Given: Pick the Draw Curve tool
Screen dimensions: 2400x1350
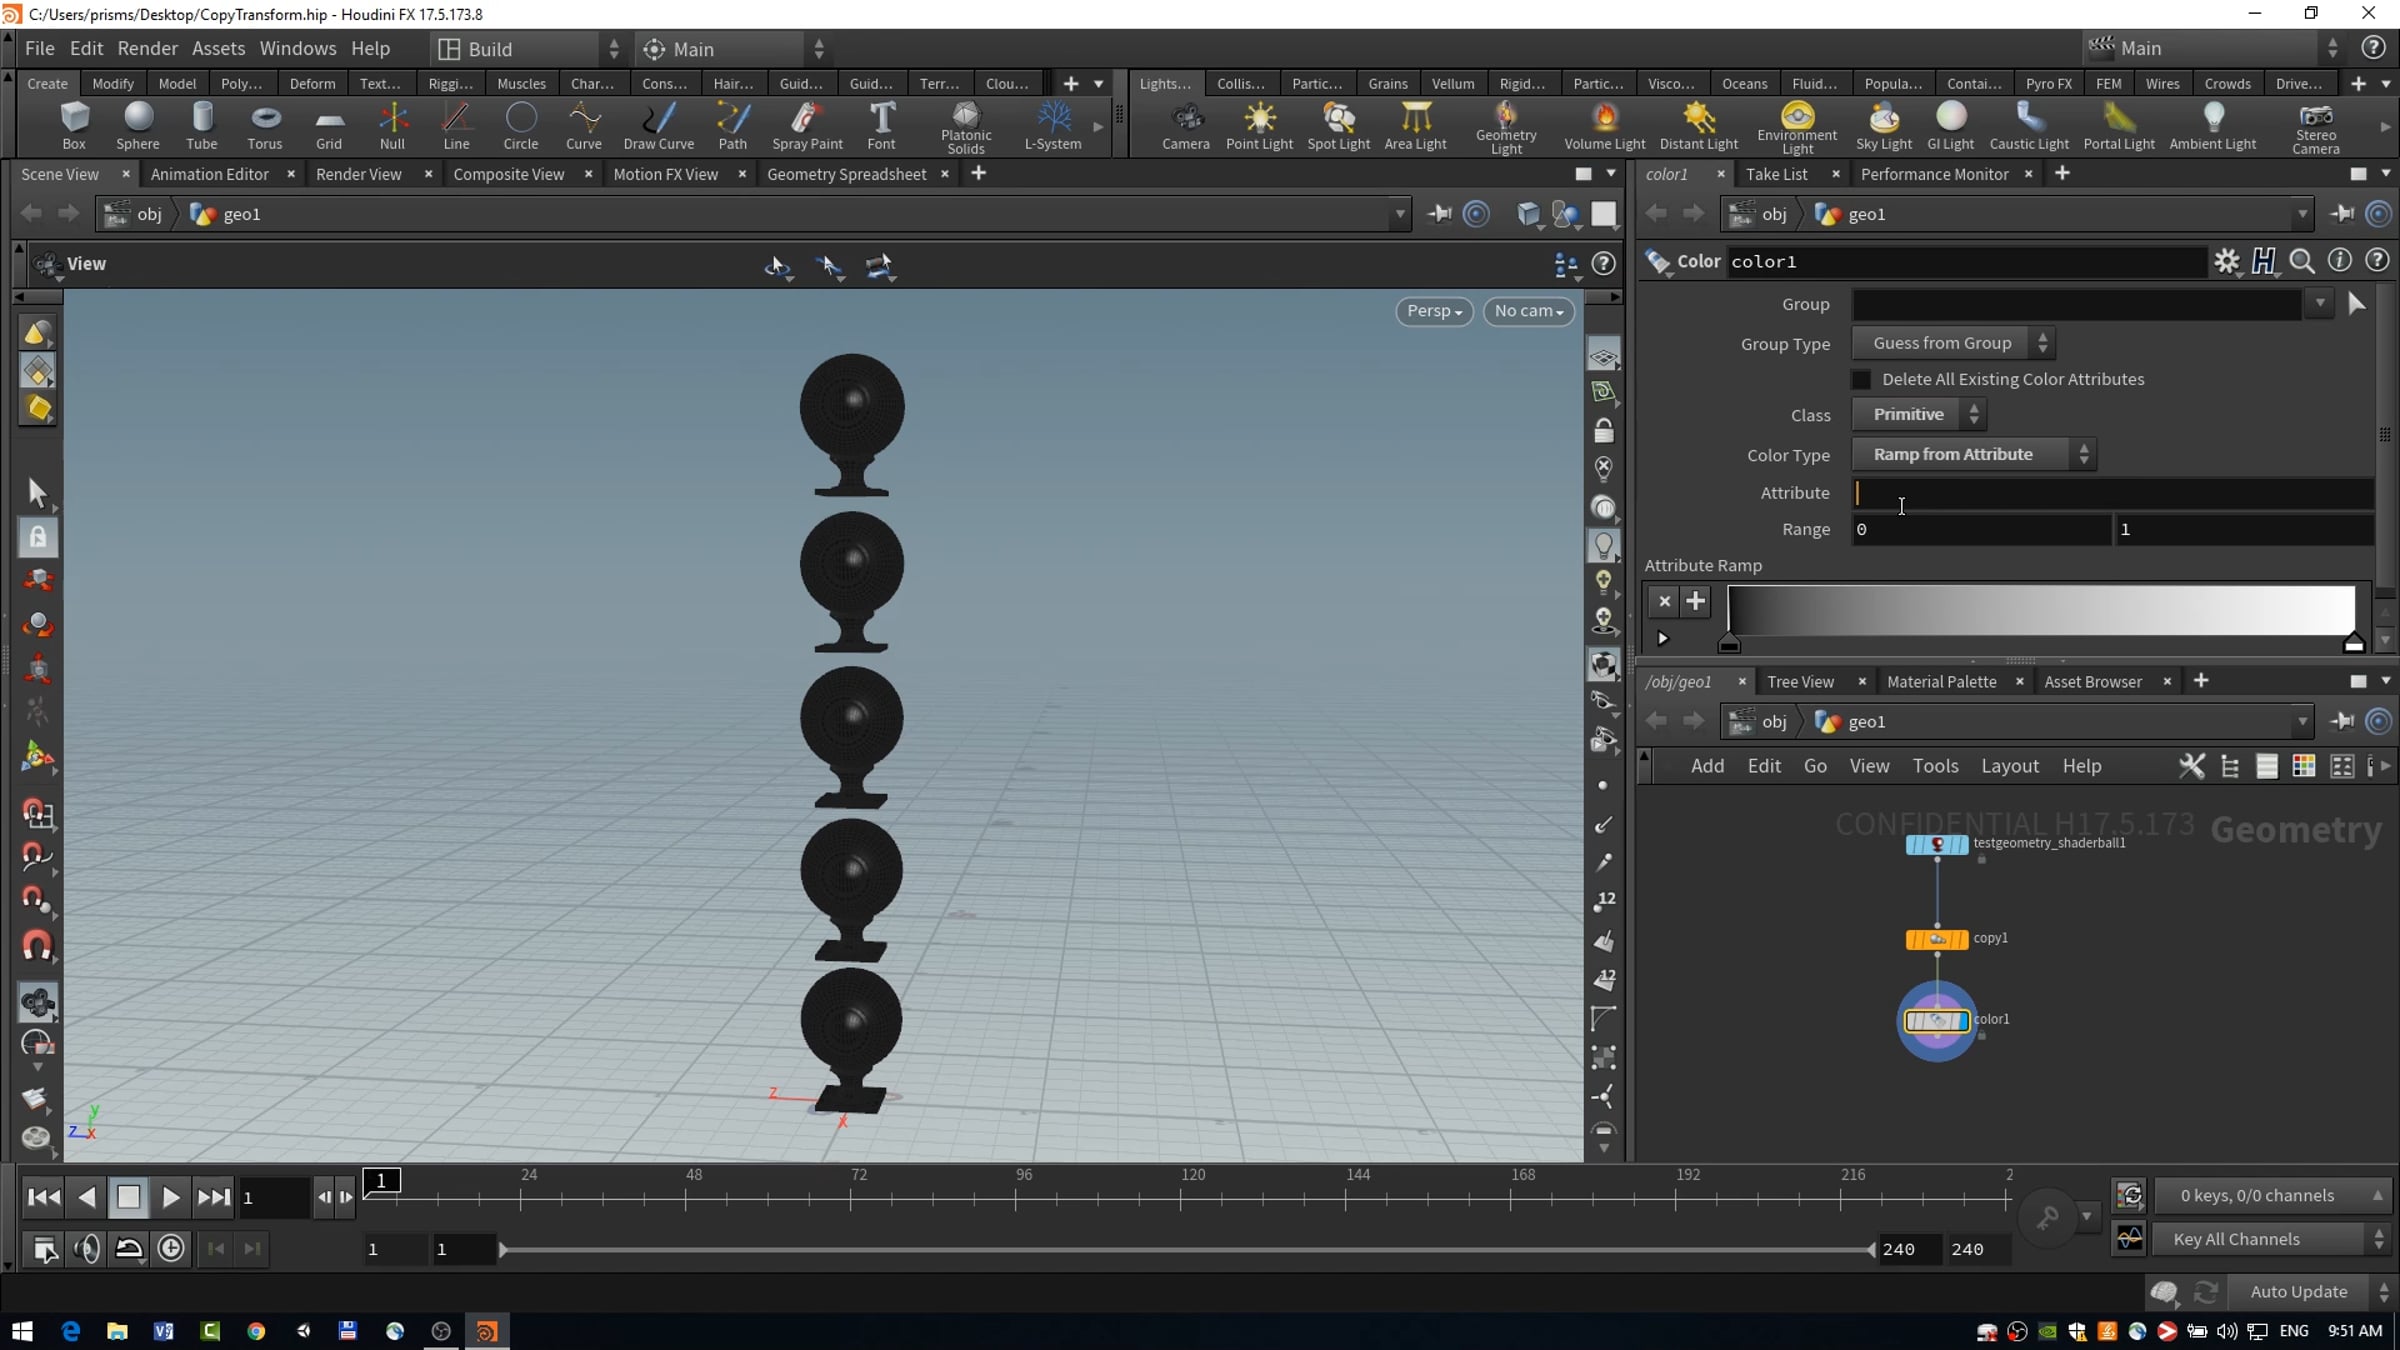Looking at the screenshot, I should [x=658, y=126].
